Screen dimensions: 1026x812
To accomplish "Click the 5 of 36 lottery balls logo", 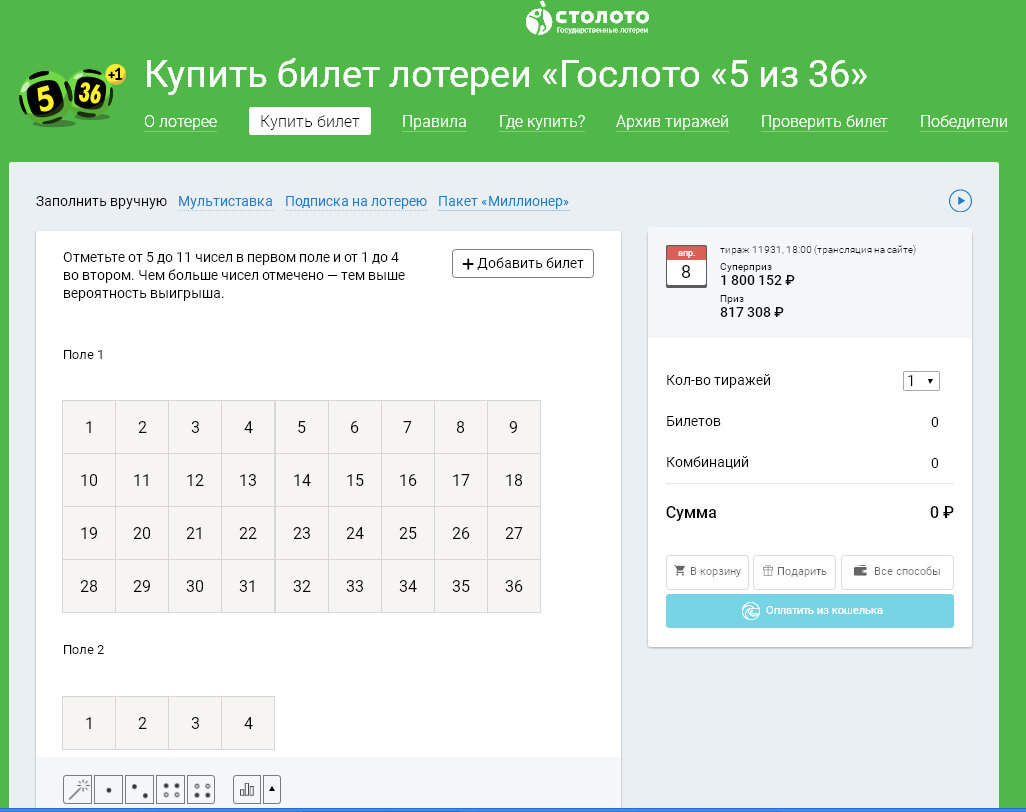I will pos(71,97).
